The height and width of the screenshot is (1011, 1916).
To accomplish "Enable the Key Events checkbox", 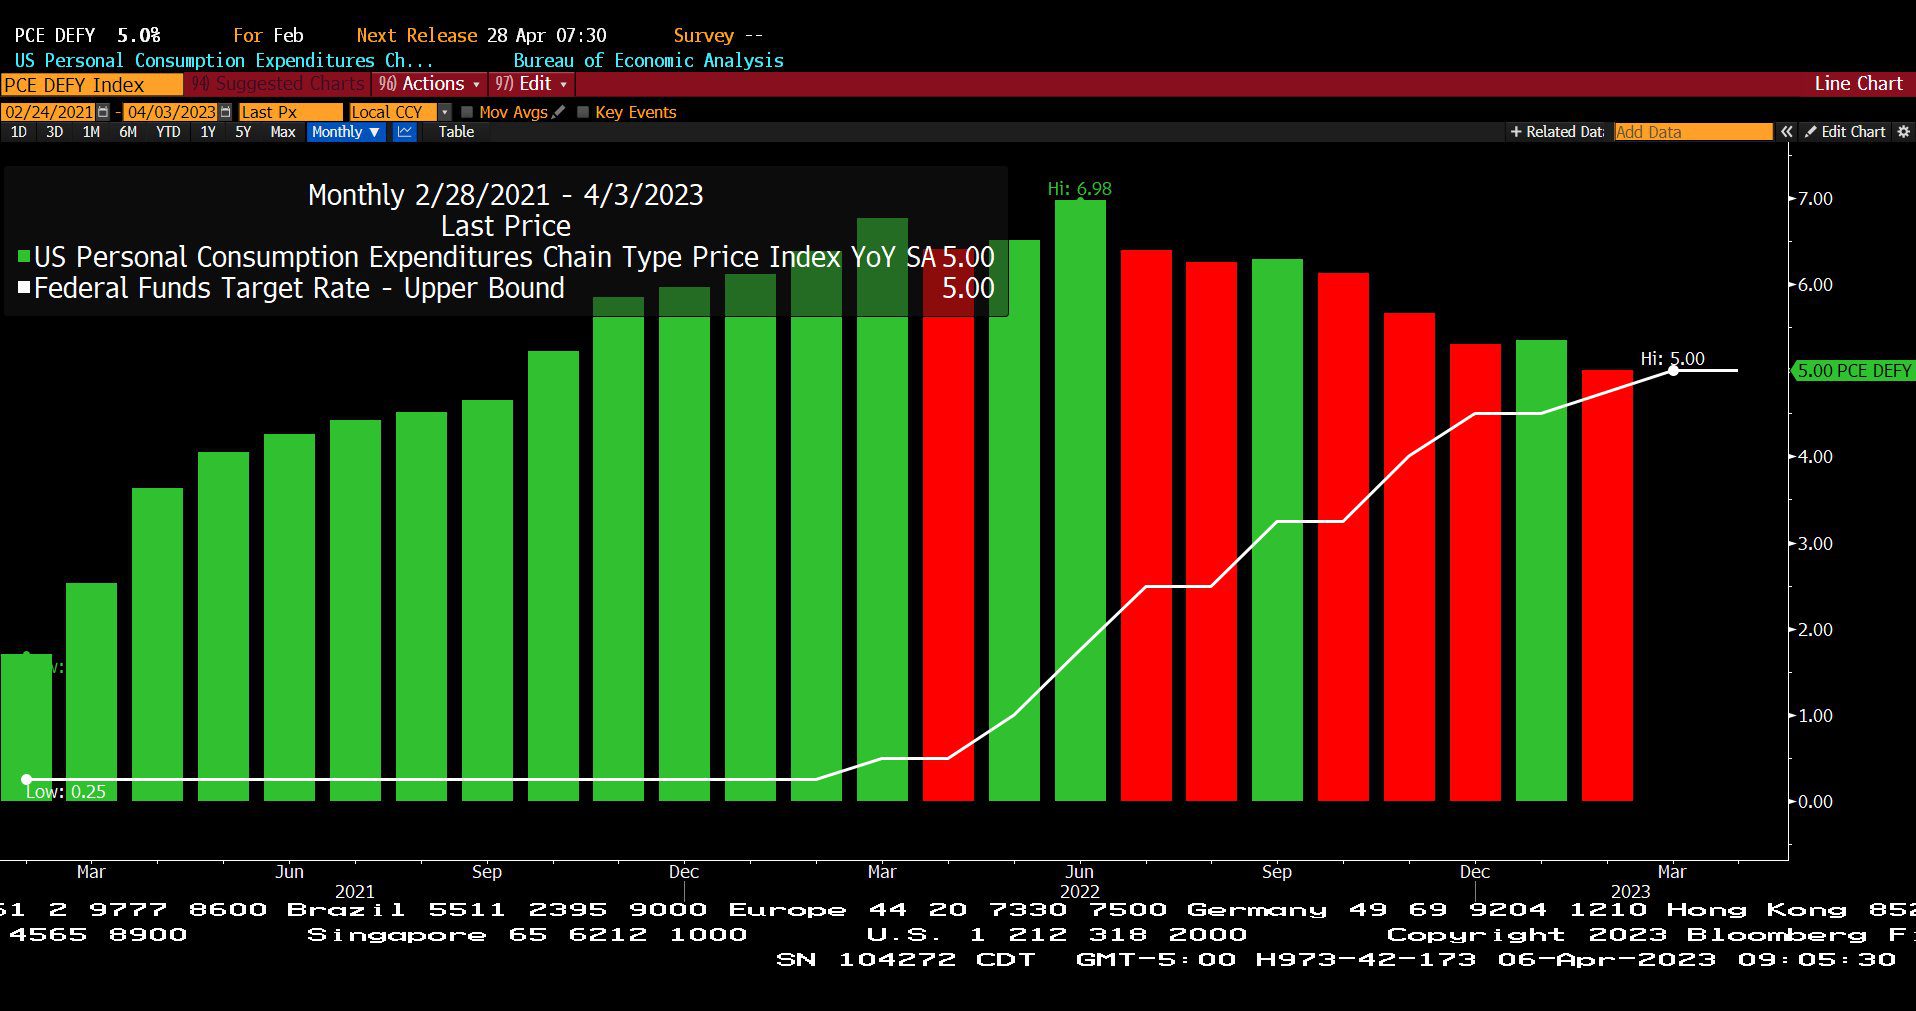I will pos(583,112).
